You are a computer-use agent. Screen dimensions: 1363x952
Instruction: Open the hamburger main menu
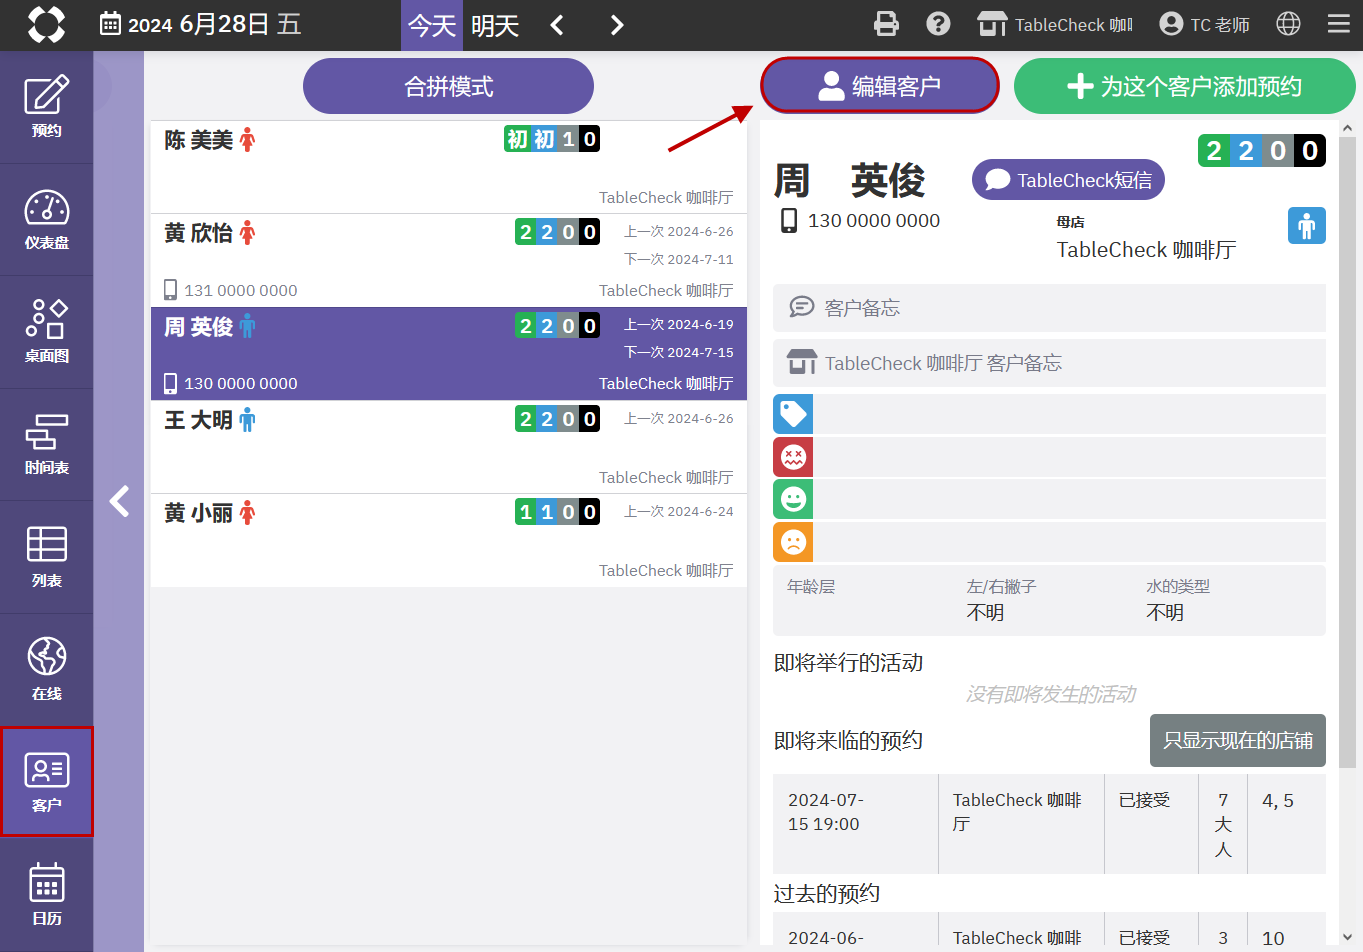[1339, 24]
